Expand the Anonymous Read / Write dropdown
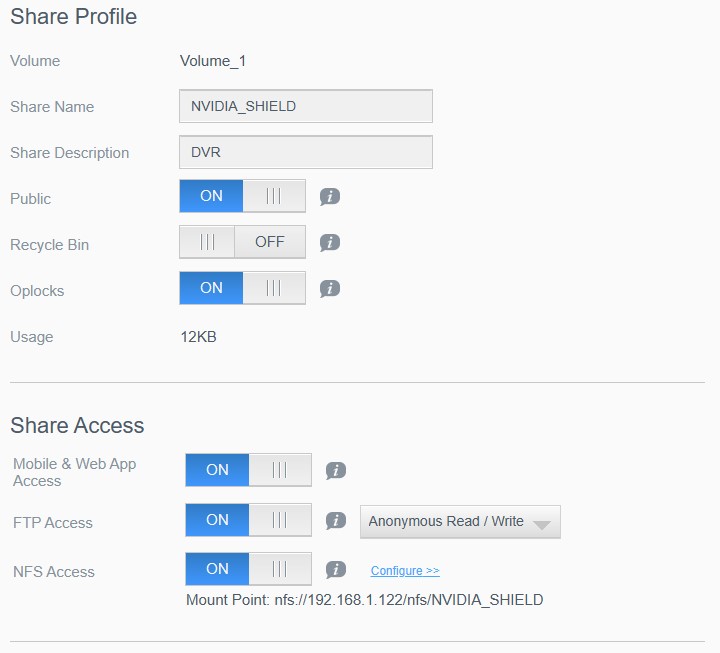 coord(460,522)
